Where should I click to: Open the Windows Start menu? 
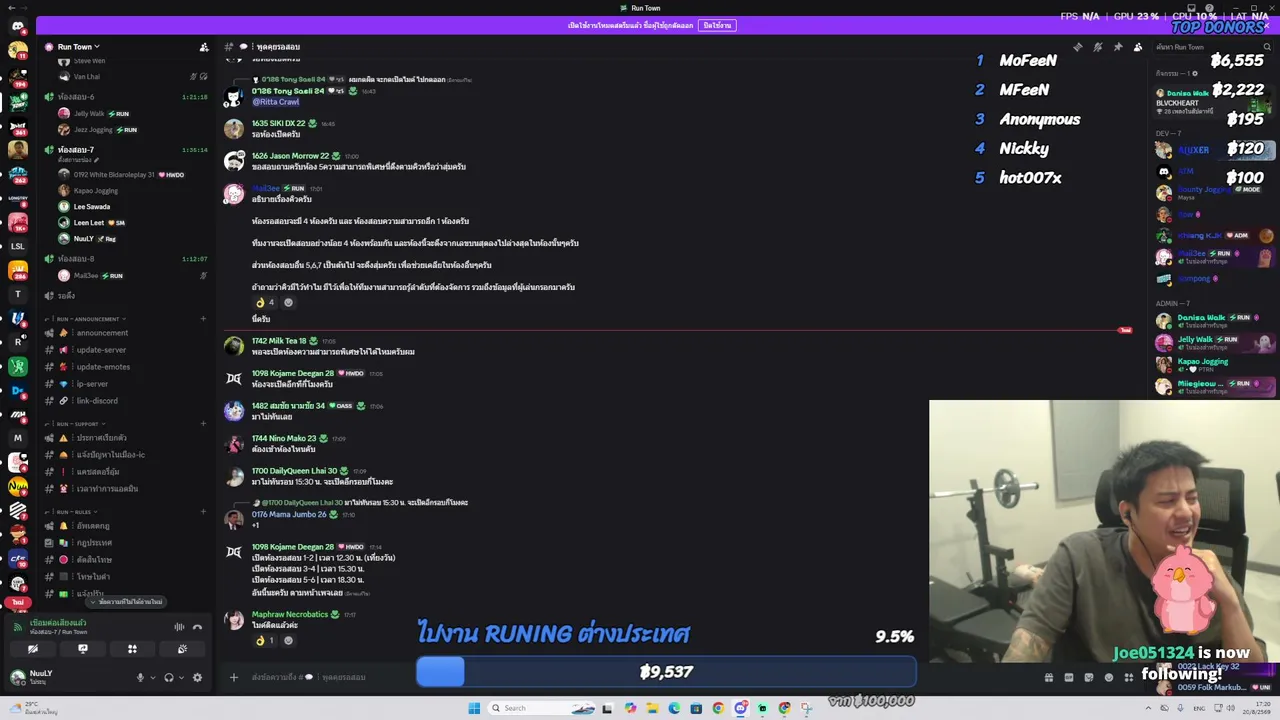[474, 708]
